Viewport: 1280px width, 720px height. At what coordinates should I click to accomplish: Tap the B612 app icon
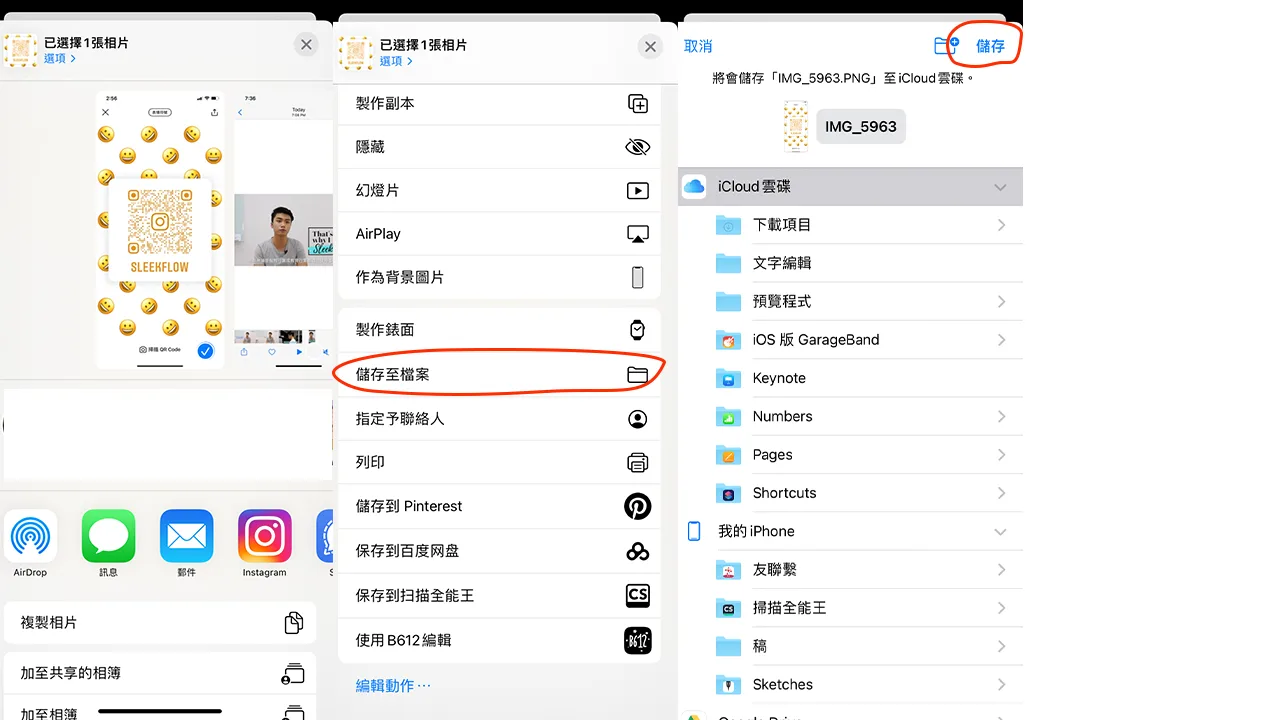pos(637,640)
